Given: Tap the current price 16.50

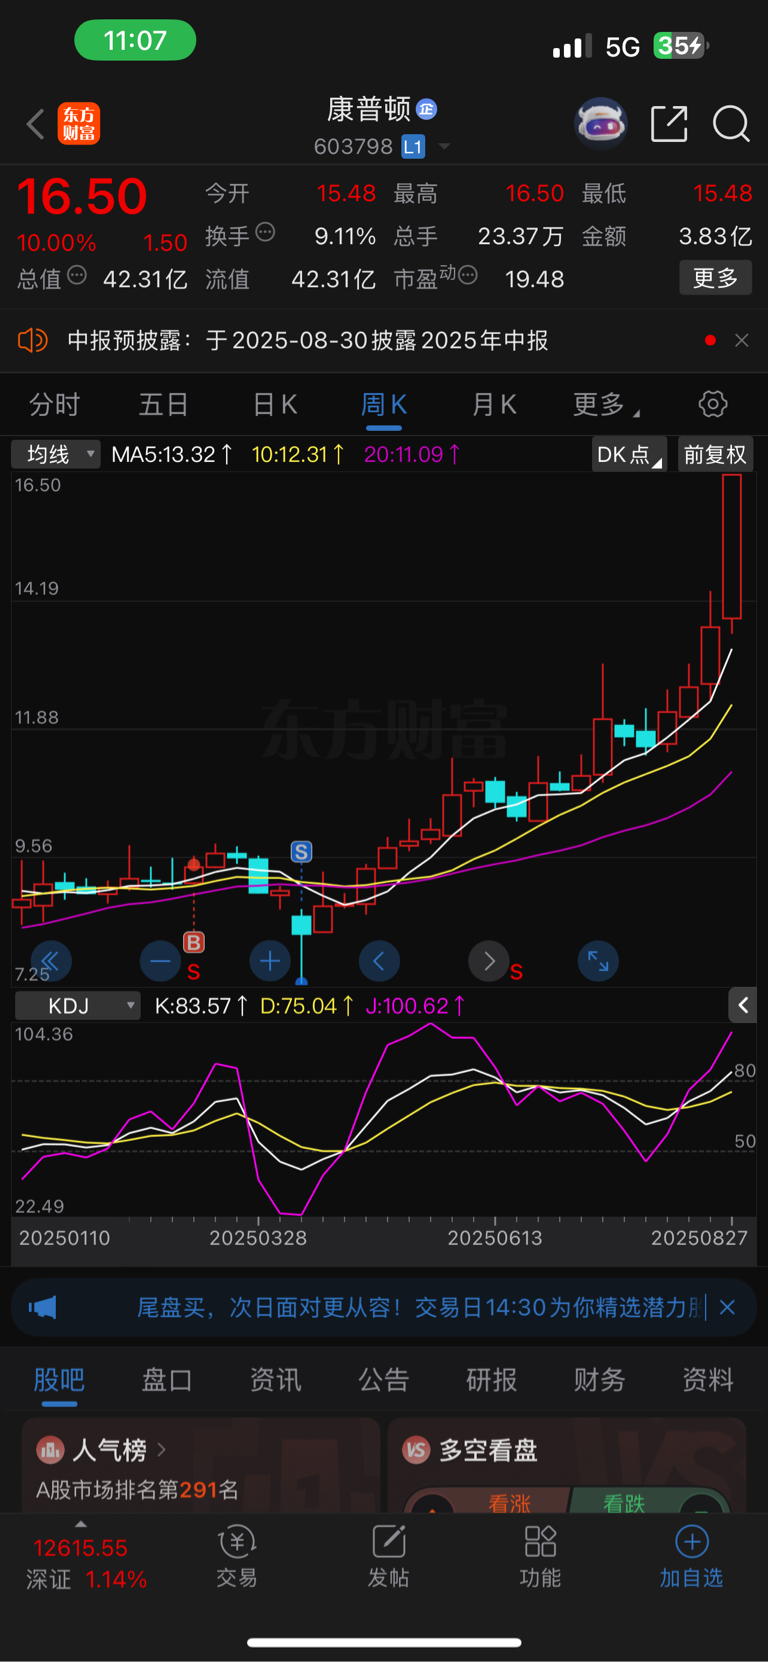Looking at the screenshot, I should pyautogui.click(x=82, y=196).
